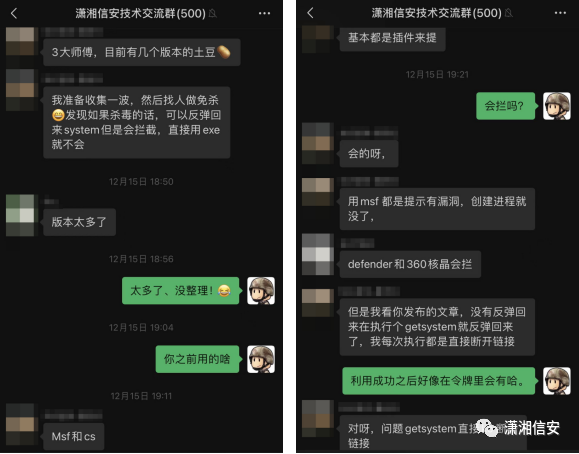The height and width of the screenshot is (454, 579).
Task: Tap the muted bell icon in left title
Action: click(212, 14)
